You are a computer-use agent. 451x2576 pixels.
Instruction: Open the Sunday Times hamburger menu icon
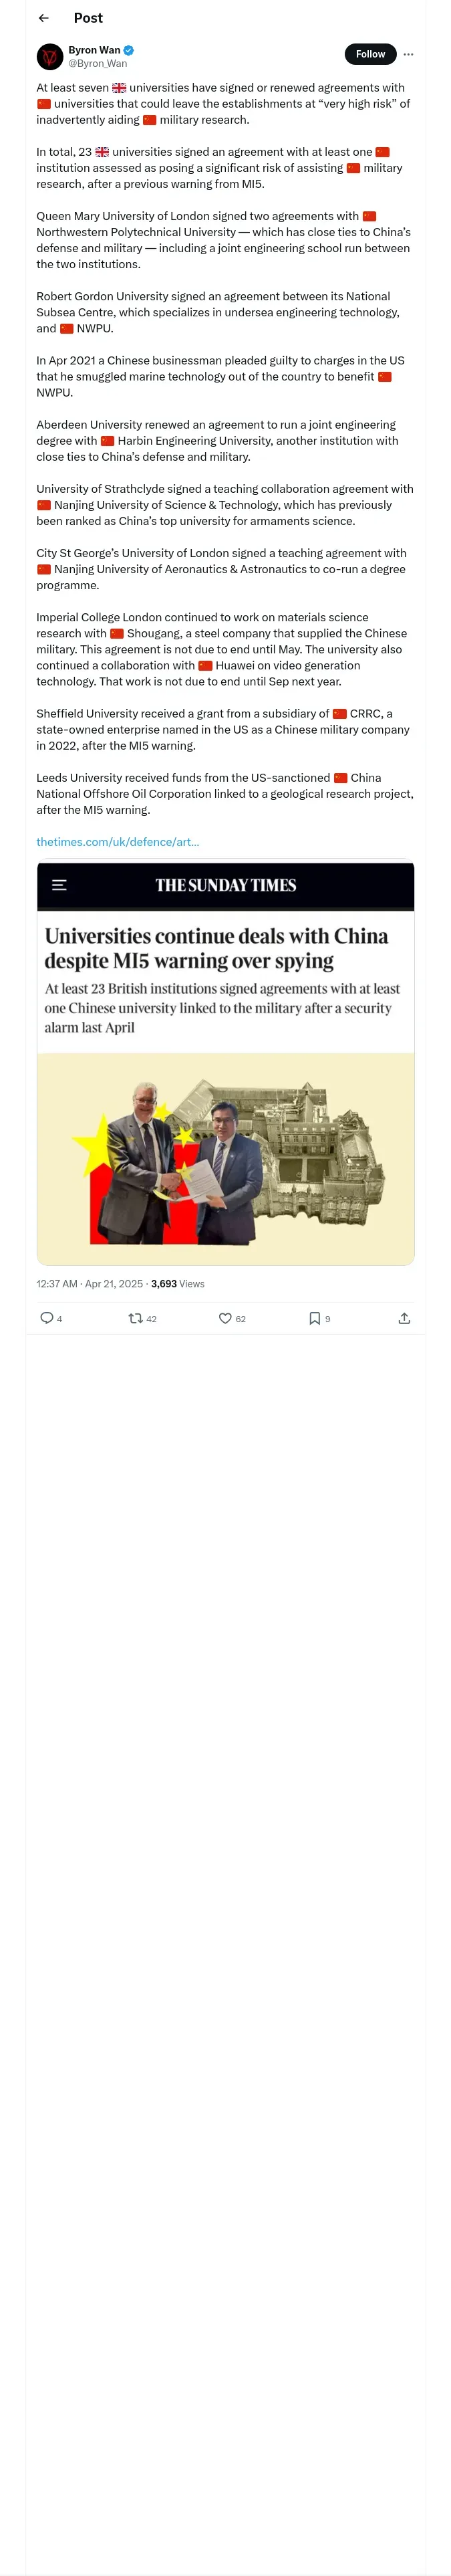tap(59, 885)
